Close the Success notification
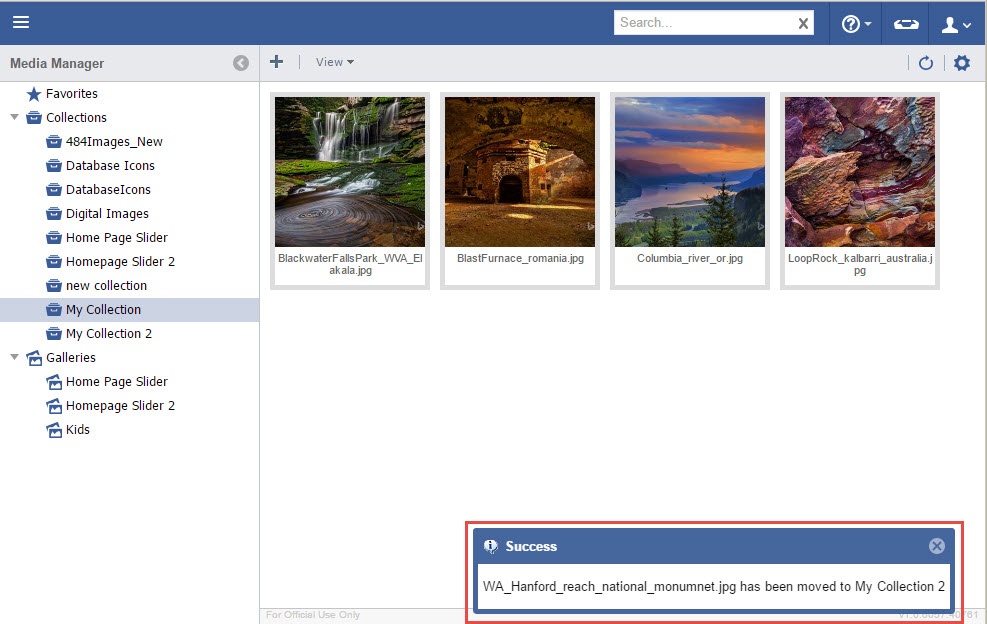The width and height of the screenshot is (987, 624). click(936, 546)
